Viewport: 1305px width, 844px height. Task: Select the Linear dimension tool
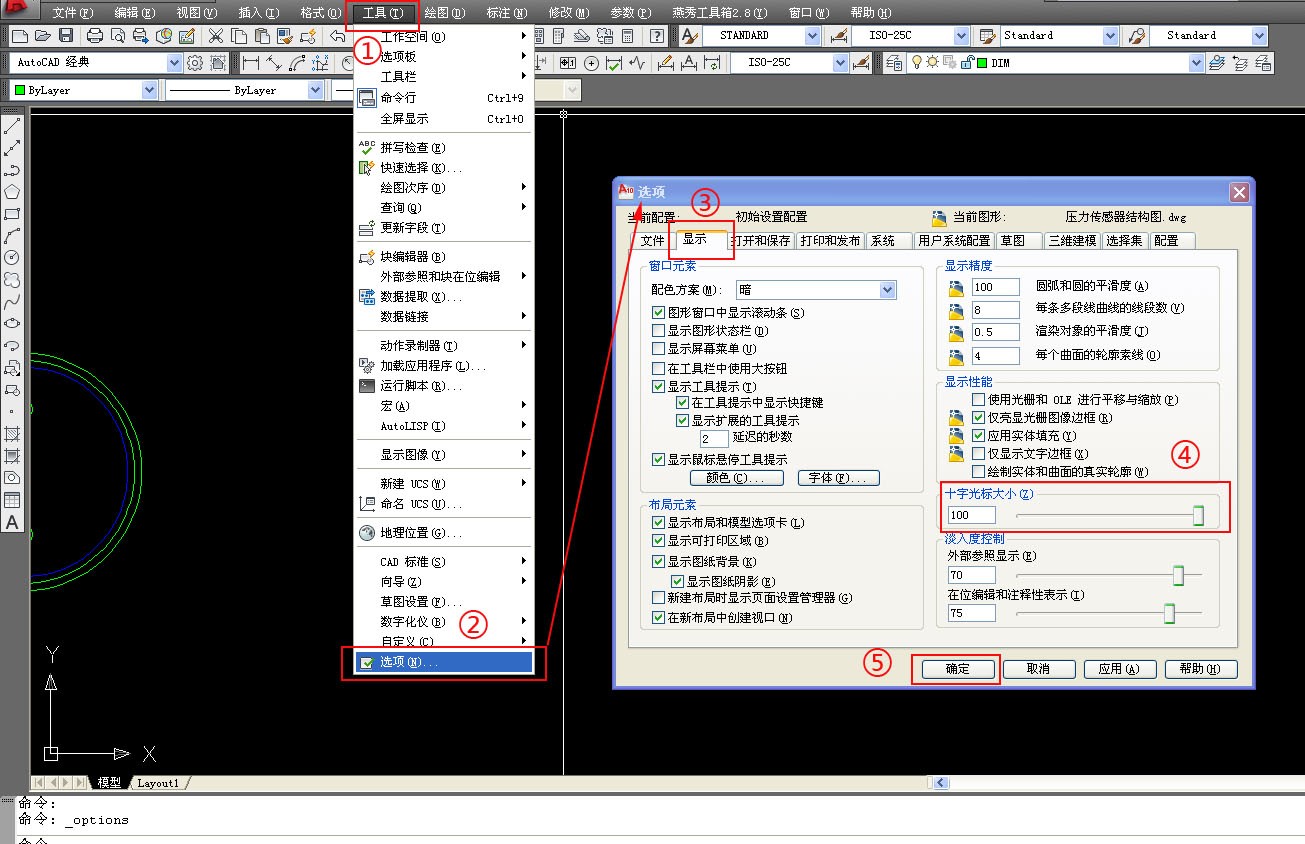click(250, 63)
